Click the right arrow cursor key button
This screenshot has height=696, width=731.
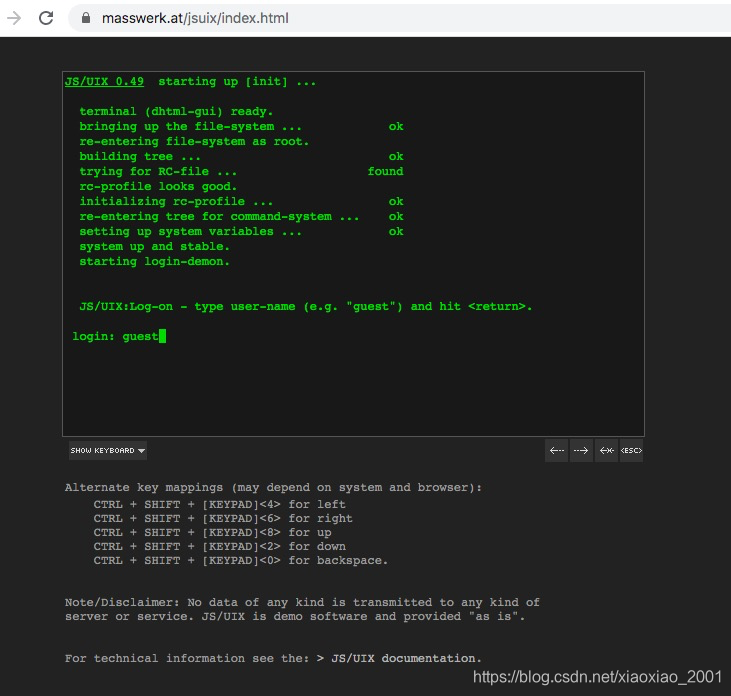click(581, 450)
